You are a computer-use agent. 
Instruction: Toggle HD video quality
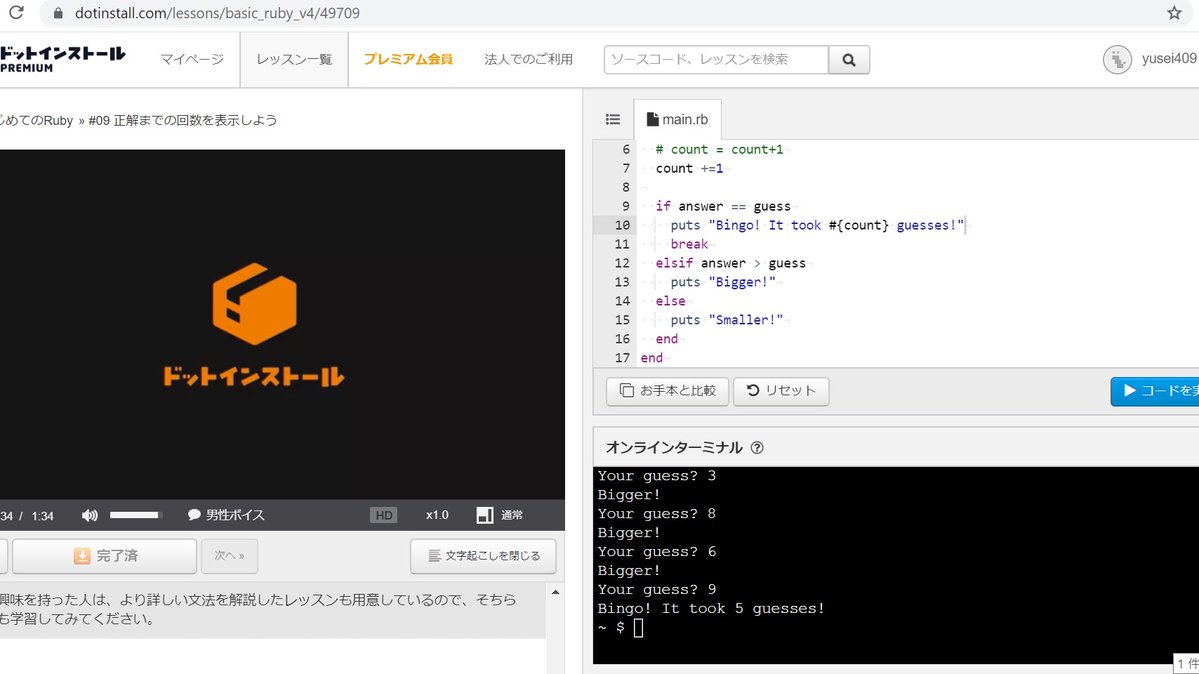tap(384, 515)
